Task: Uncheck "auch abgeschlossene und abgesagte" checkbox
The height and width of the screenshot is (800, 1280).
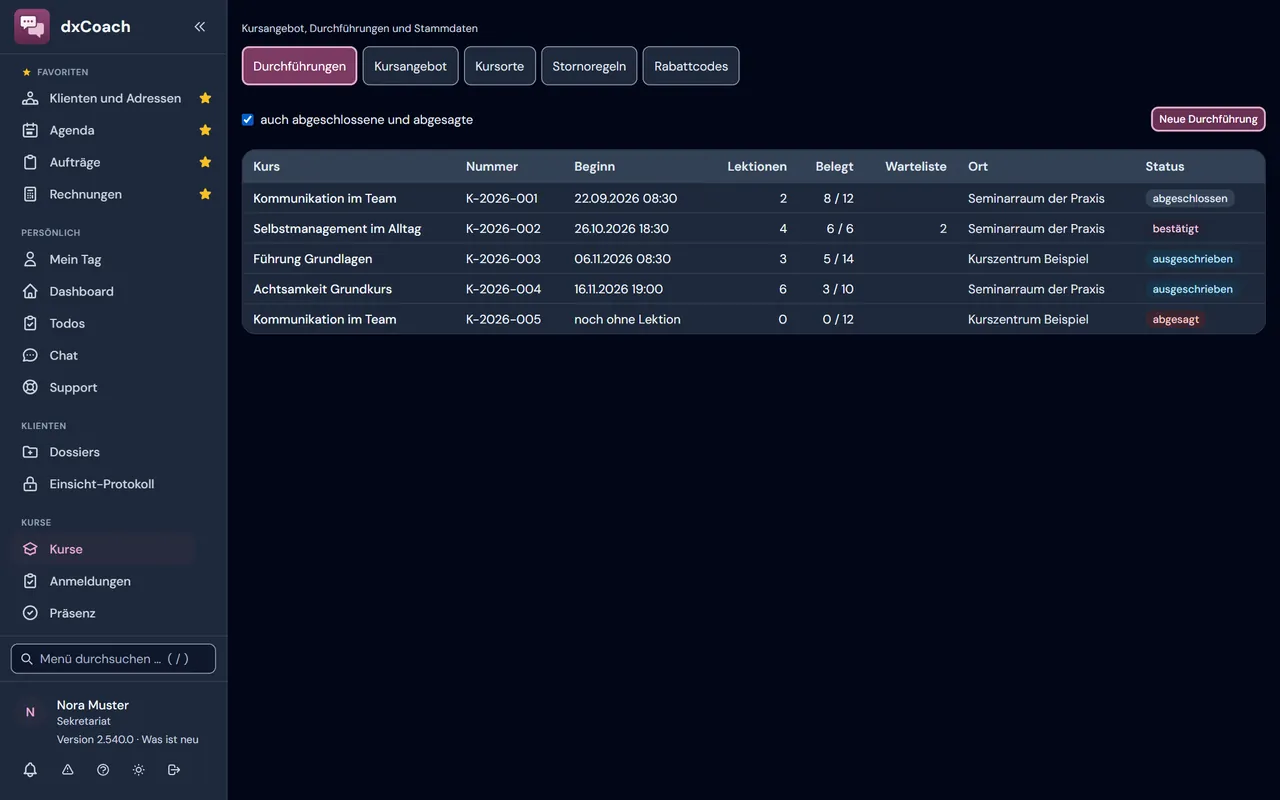Action: (x=248, y=119)
